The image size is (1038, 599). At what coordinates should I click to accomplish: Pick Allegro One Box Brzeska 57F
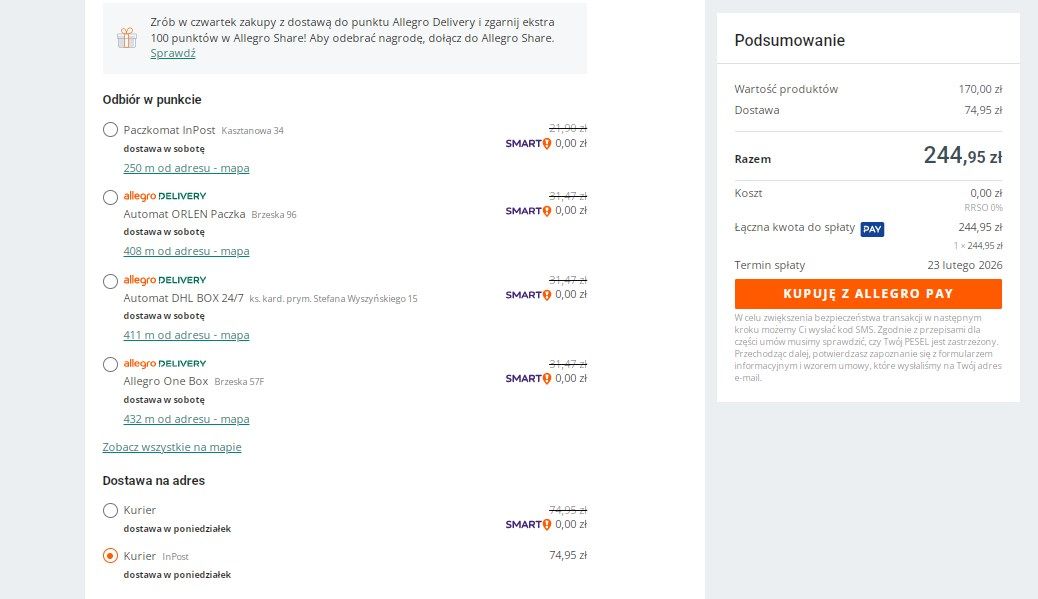click(111, 365)
